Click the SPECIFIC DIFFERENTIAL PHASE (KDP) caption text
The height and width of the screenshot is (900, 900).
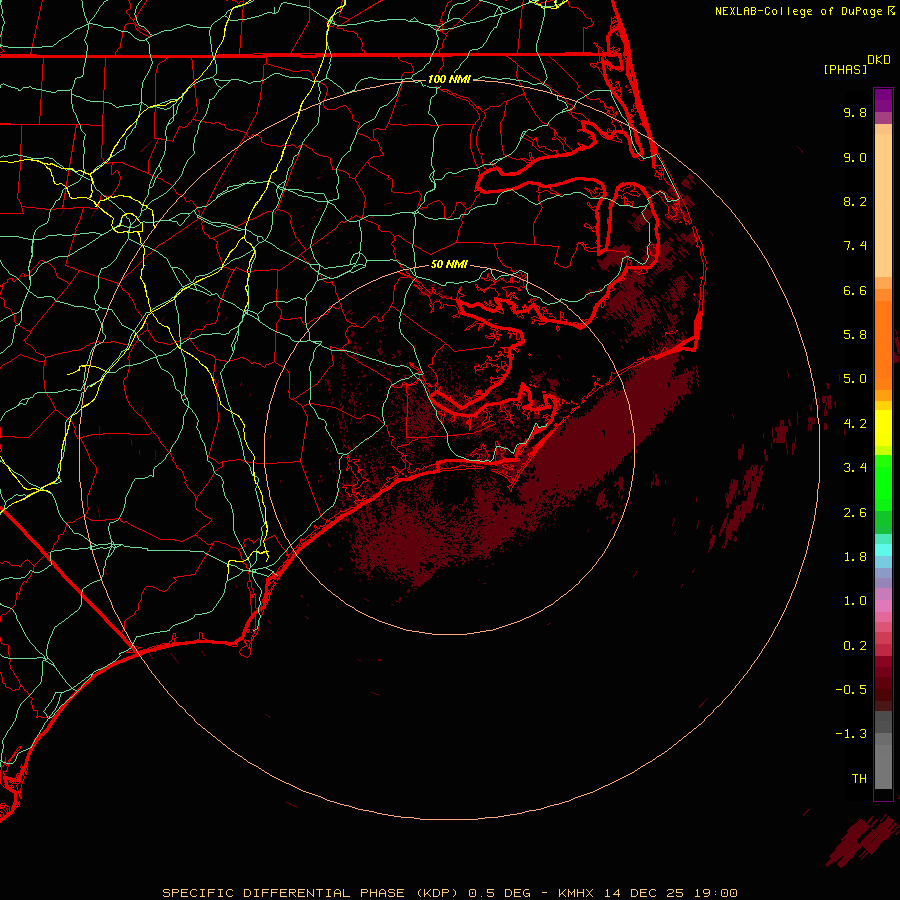(310, 893)
